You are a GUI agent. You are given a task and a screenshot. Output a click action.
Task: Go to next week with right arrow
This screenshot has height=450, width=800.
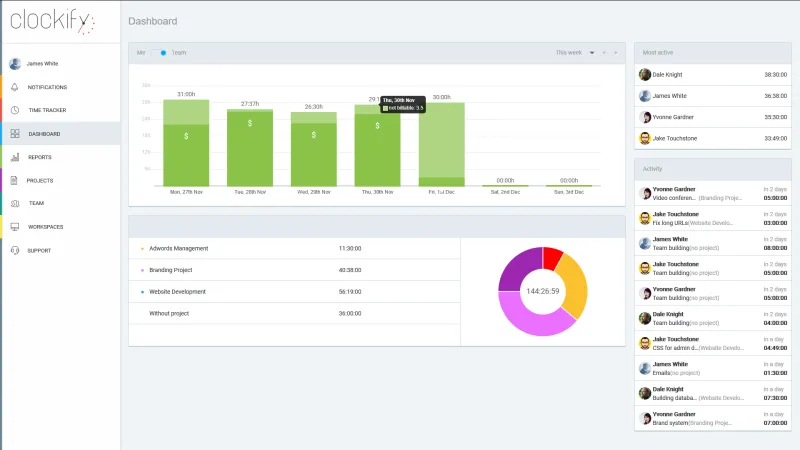pyautogui.click(x=615, y=52)
